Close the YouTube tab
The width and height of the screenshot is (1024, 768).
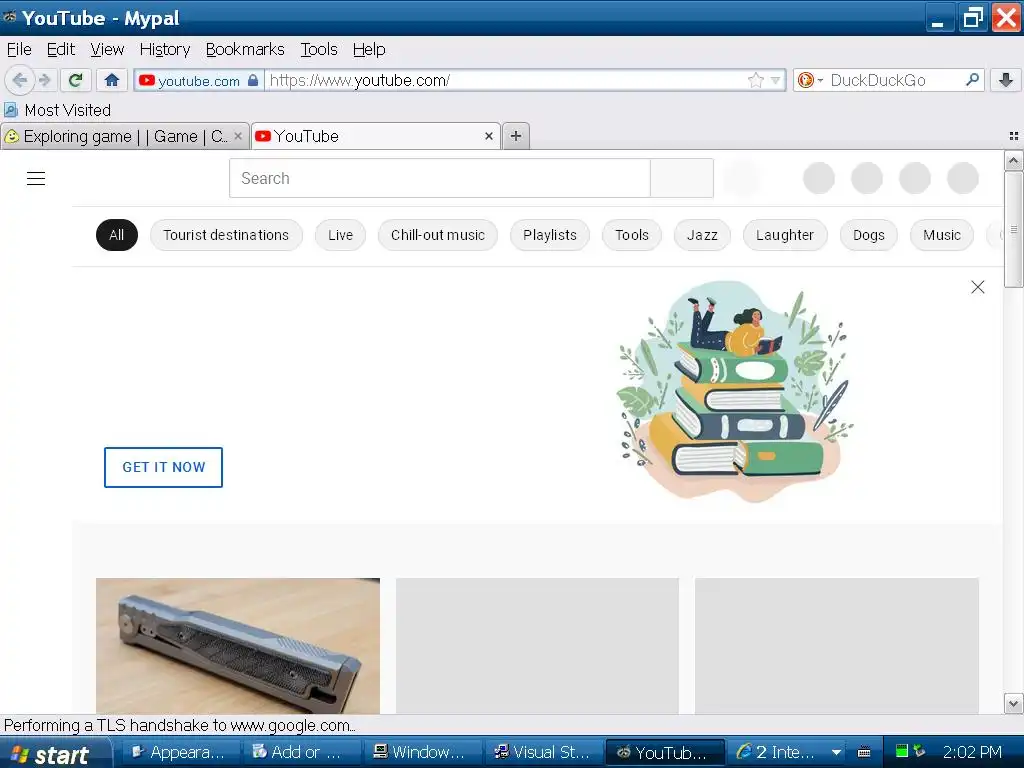[488, 136]
